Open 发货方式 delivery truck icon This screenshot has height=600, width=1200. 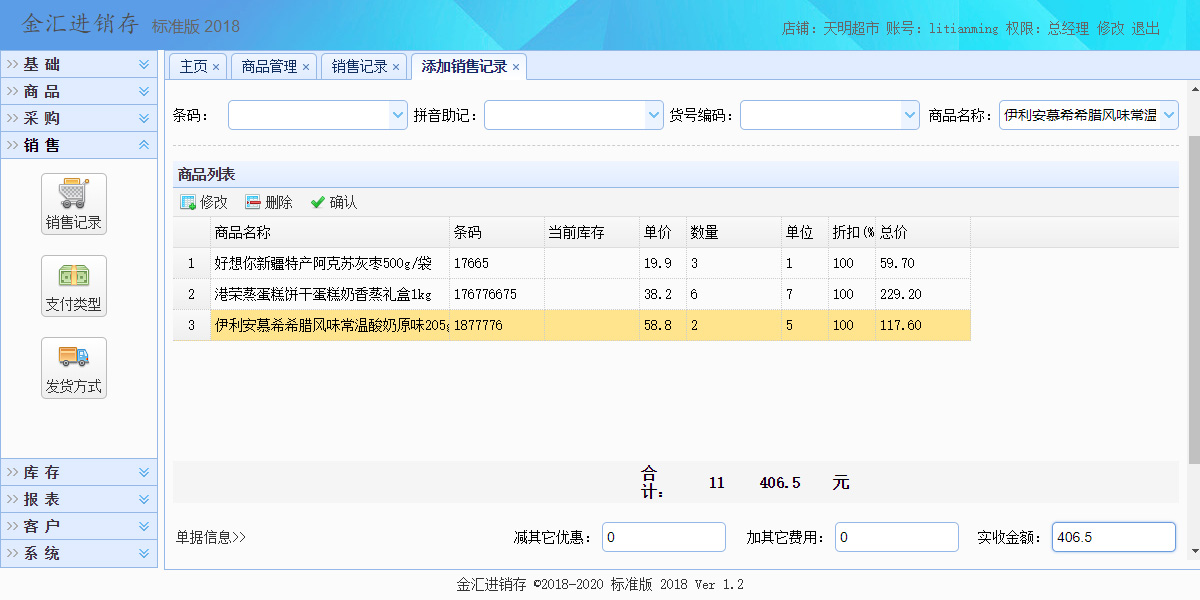(x=73, y=356)
